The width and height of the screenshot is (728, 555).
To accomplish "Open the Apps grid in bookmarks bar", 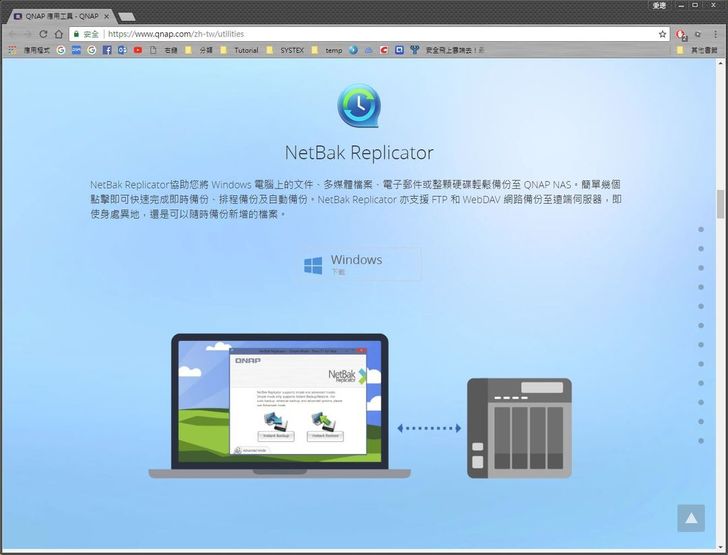I will pos(12,50).
